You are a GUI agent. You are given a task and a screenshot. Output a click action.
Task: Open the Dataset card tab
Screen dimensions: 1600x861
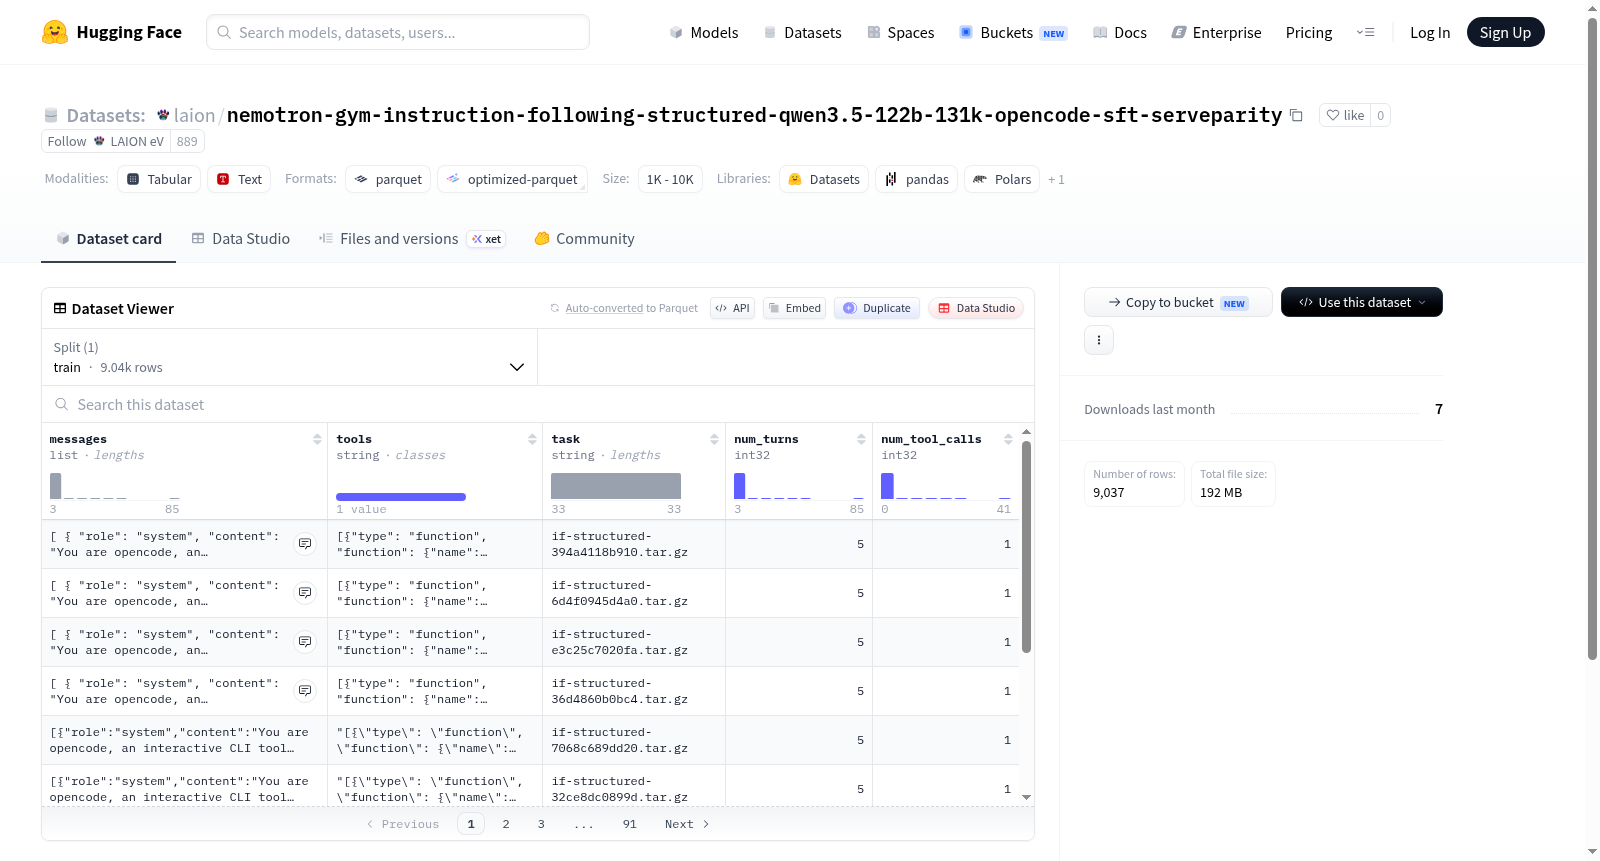(108, 239)
